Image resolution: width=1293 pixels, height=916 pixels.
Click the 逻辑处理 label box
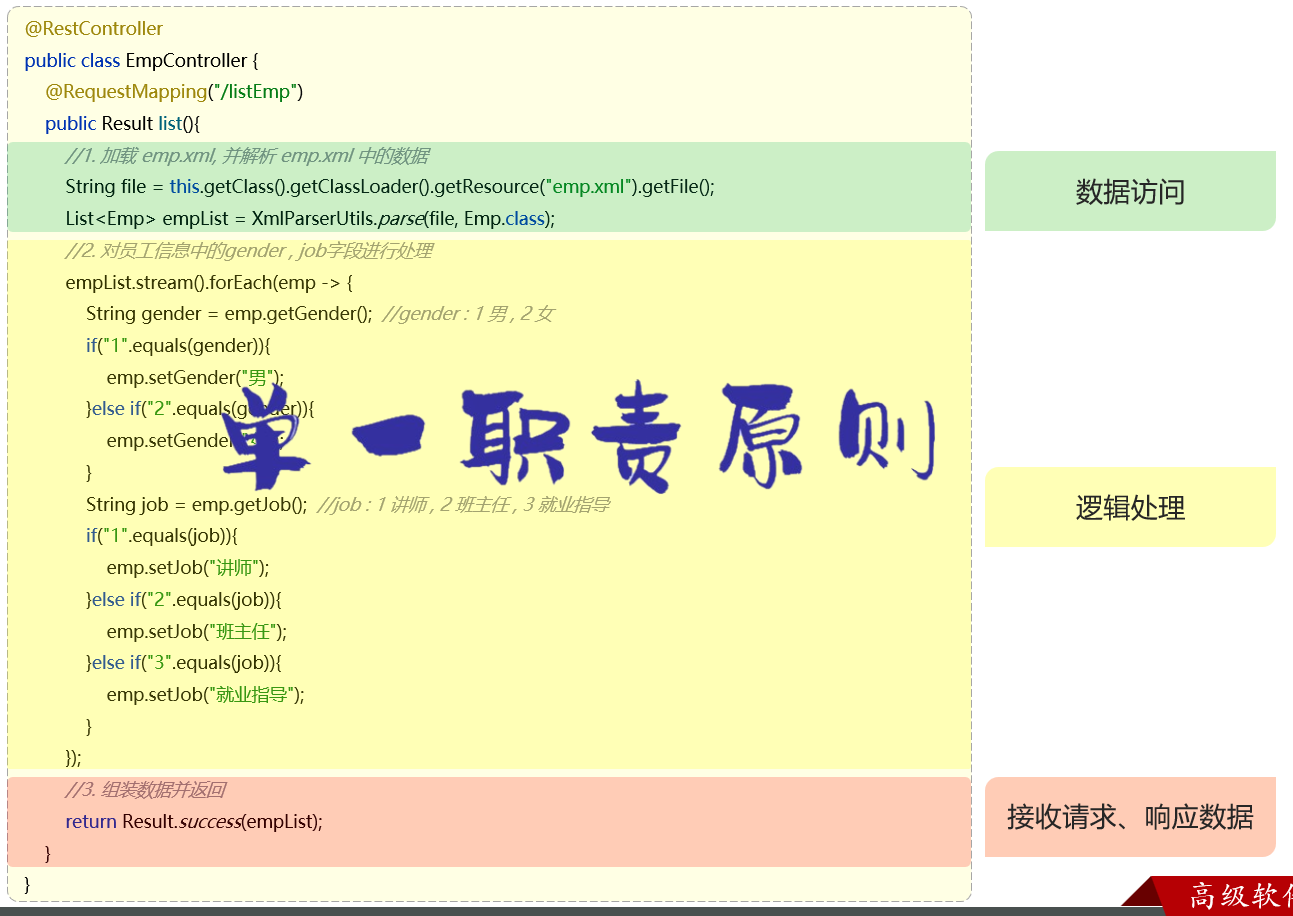1130,507
